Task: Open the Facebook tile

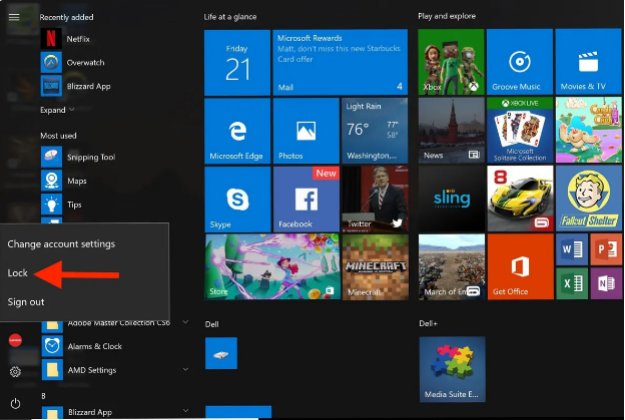Action: [306, 199]
